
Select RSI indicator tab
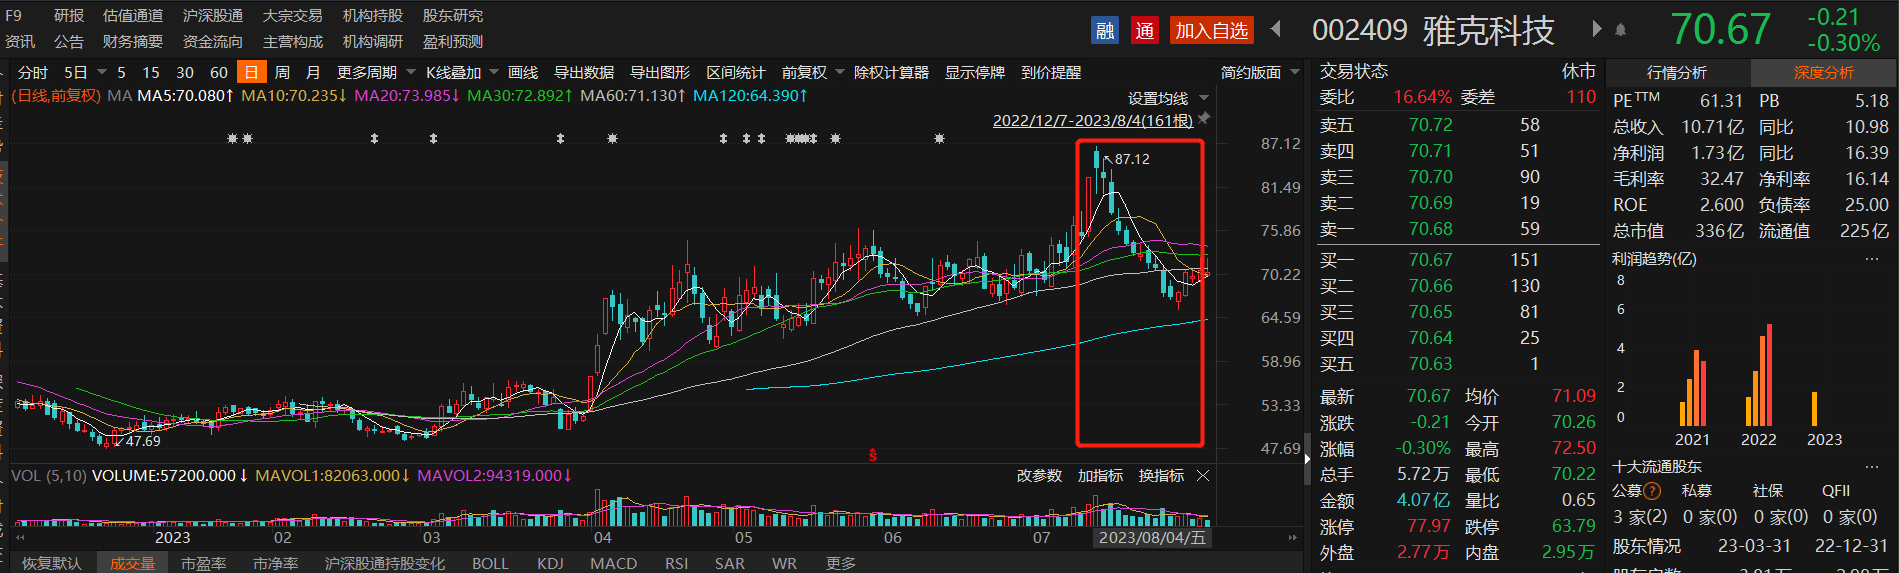click(677, 563)
